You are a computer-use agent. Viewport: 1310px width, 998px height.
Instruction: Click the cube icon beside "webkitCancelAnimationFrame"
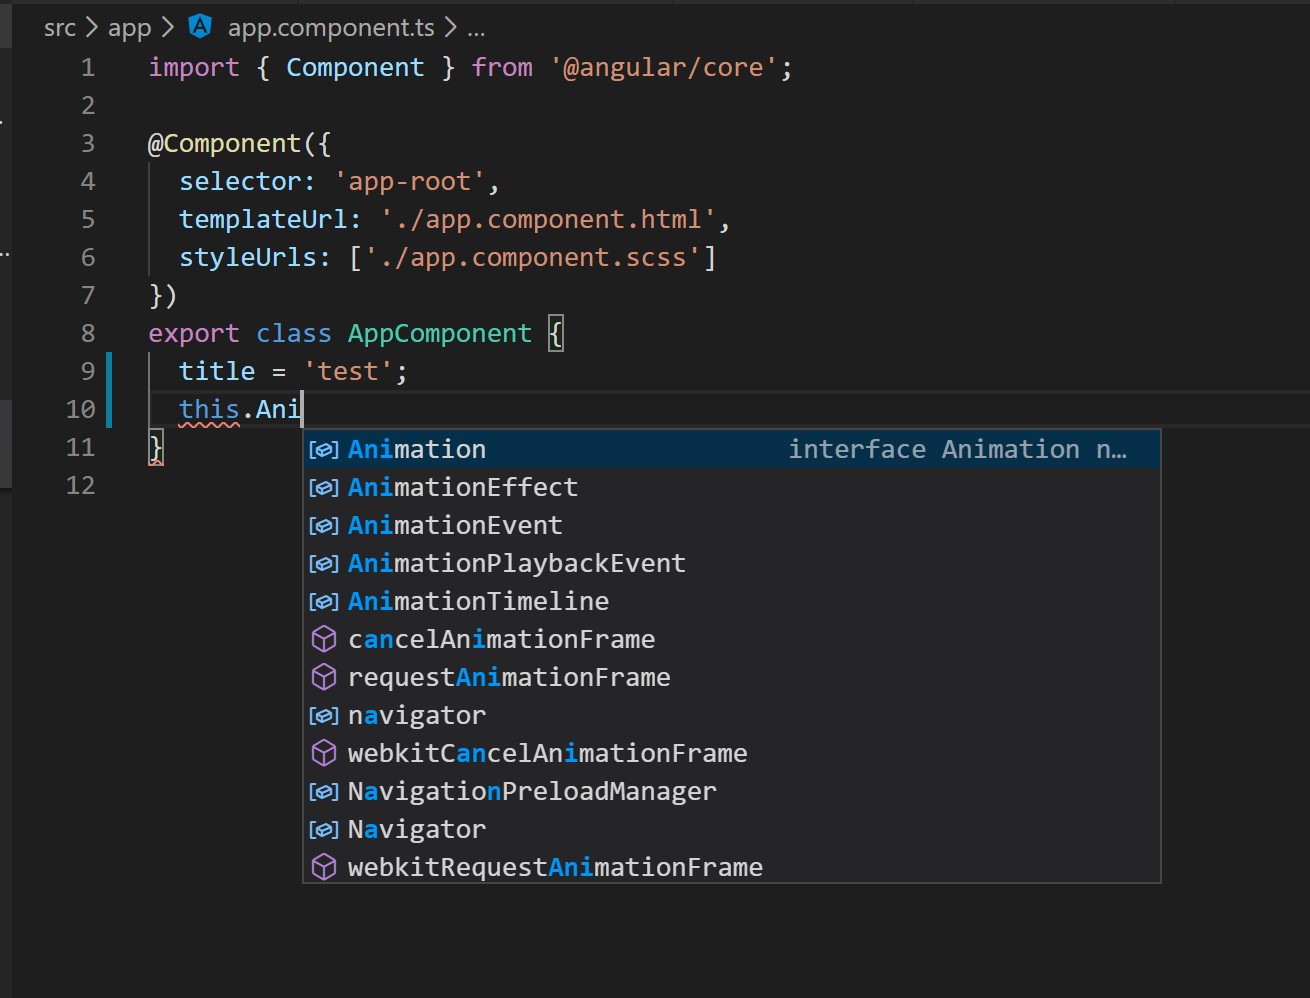click(x=323, y=752)
